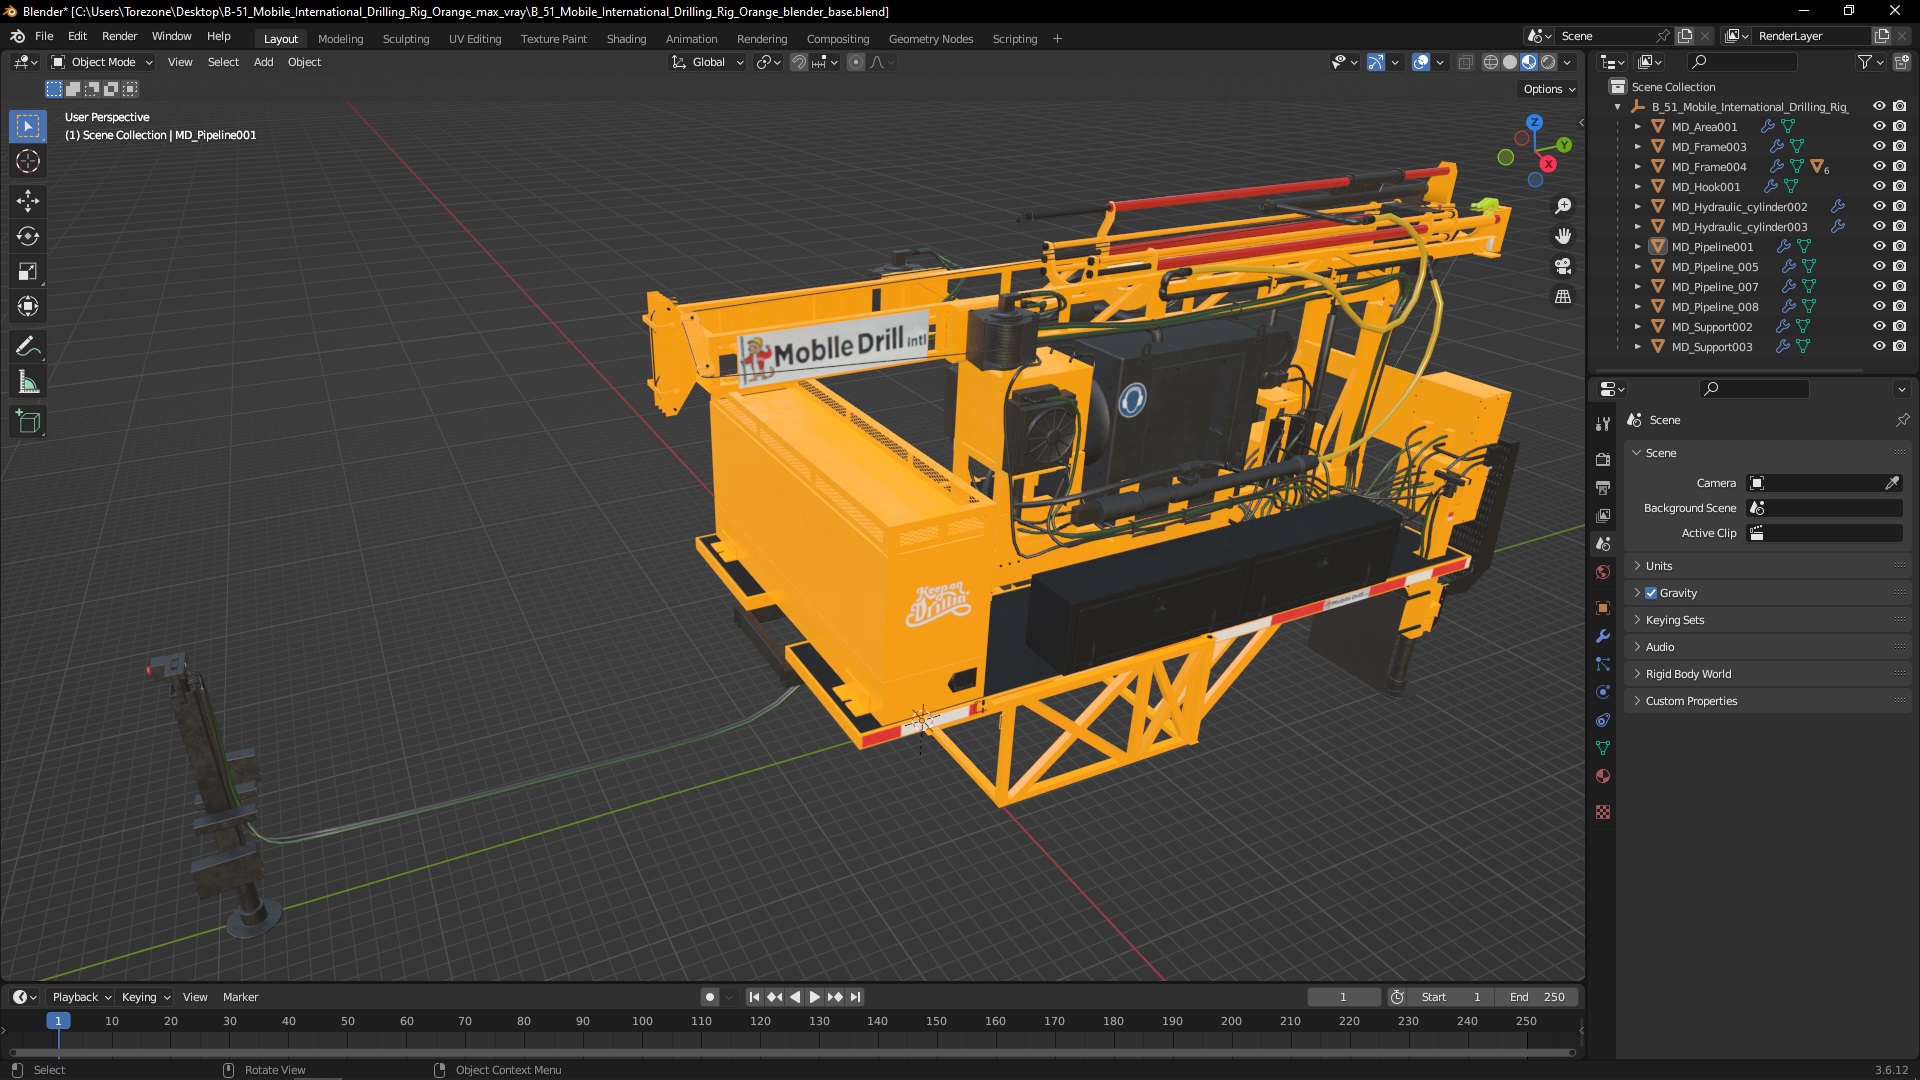Open the Keying popover
1920x1080 pixels.
click(146, 997)
